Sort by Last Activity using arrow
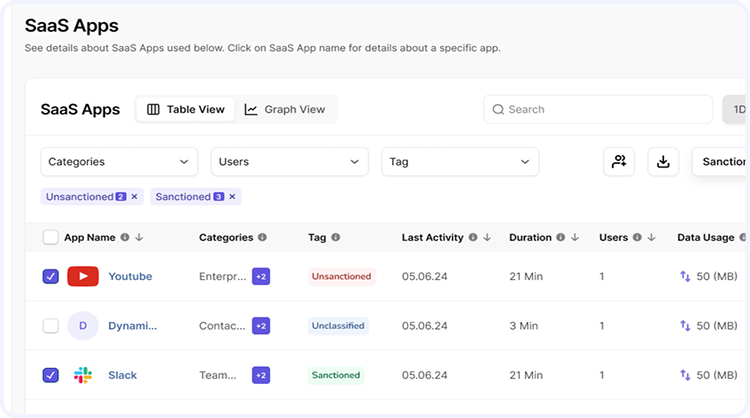Viewport: 750px width, 418px height. coord(487,237)
